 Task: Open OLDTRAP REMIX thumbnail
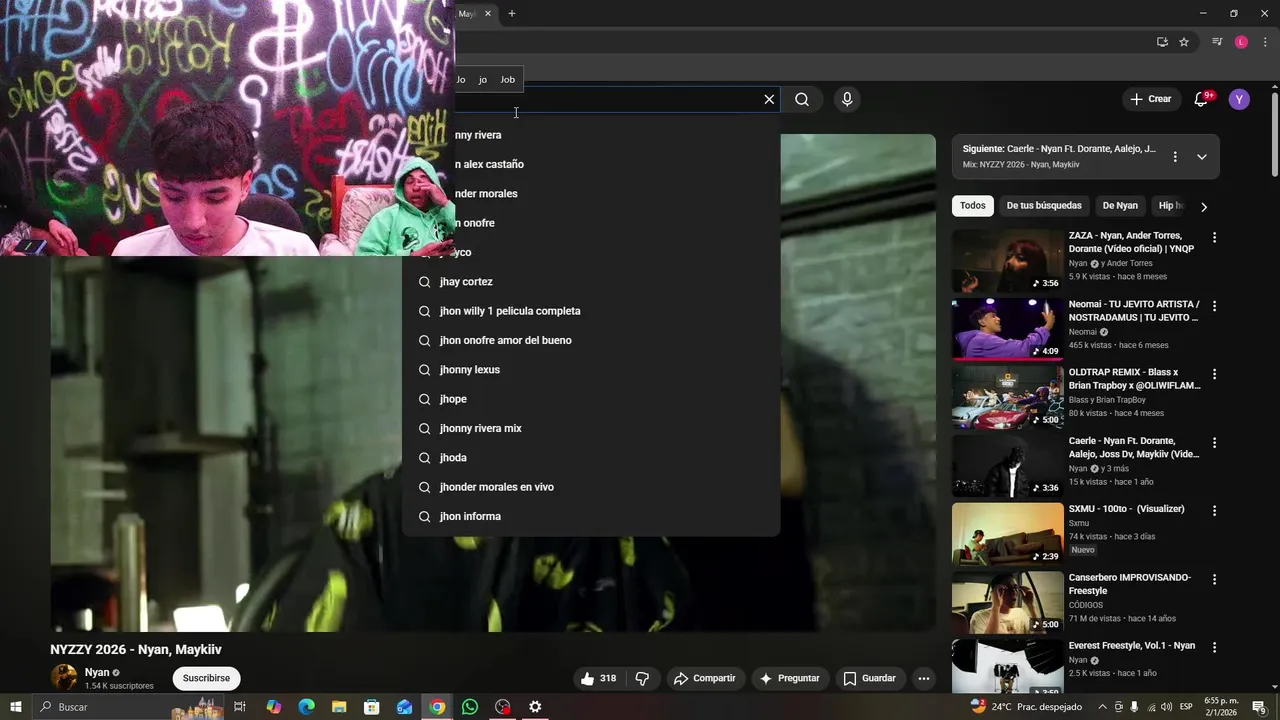click(x=1007, y=397)
